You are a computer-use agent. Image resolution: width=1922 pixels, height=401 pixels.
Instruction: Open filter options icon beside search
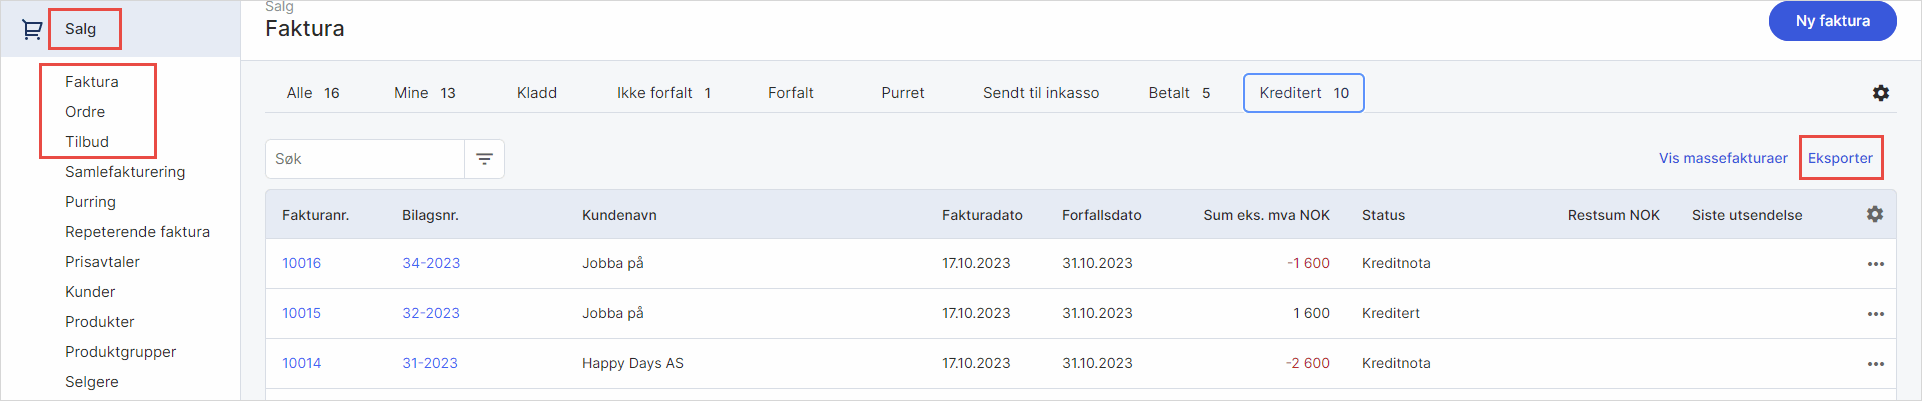[x=484, y=159]
